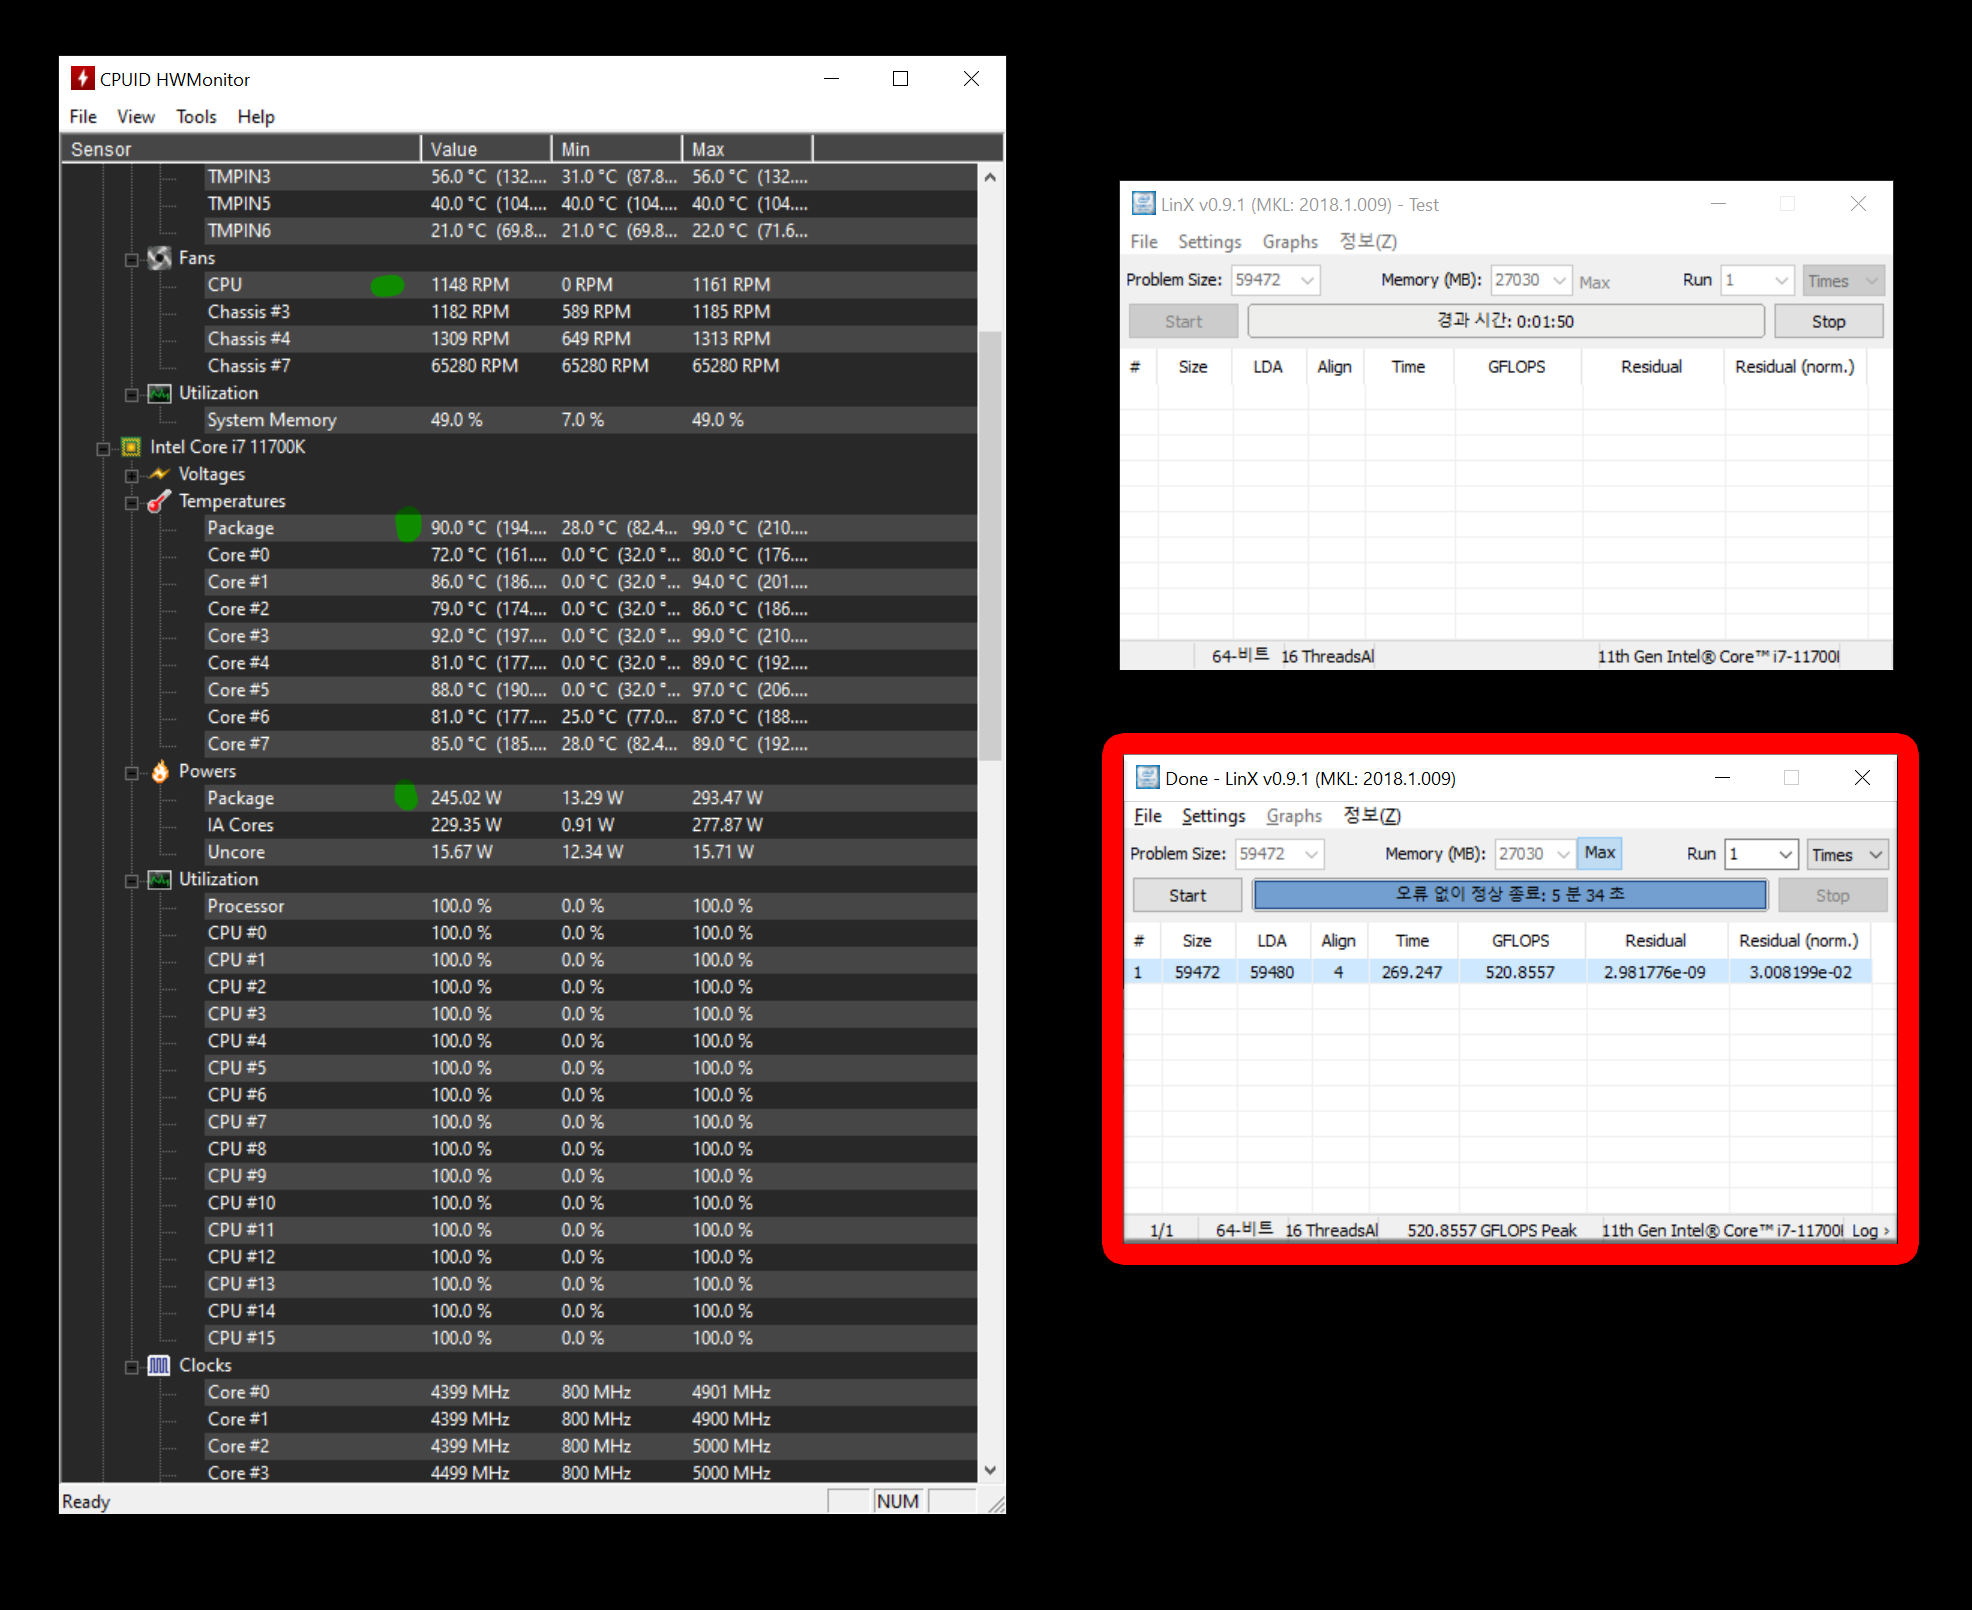The height and width of the screenshot is (1610, 1972).
Task: Open View menu in HWMonitor
Action: point(136,116)
